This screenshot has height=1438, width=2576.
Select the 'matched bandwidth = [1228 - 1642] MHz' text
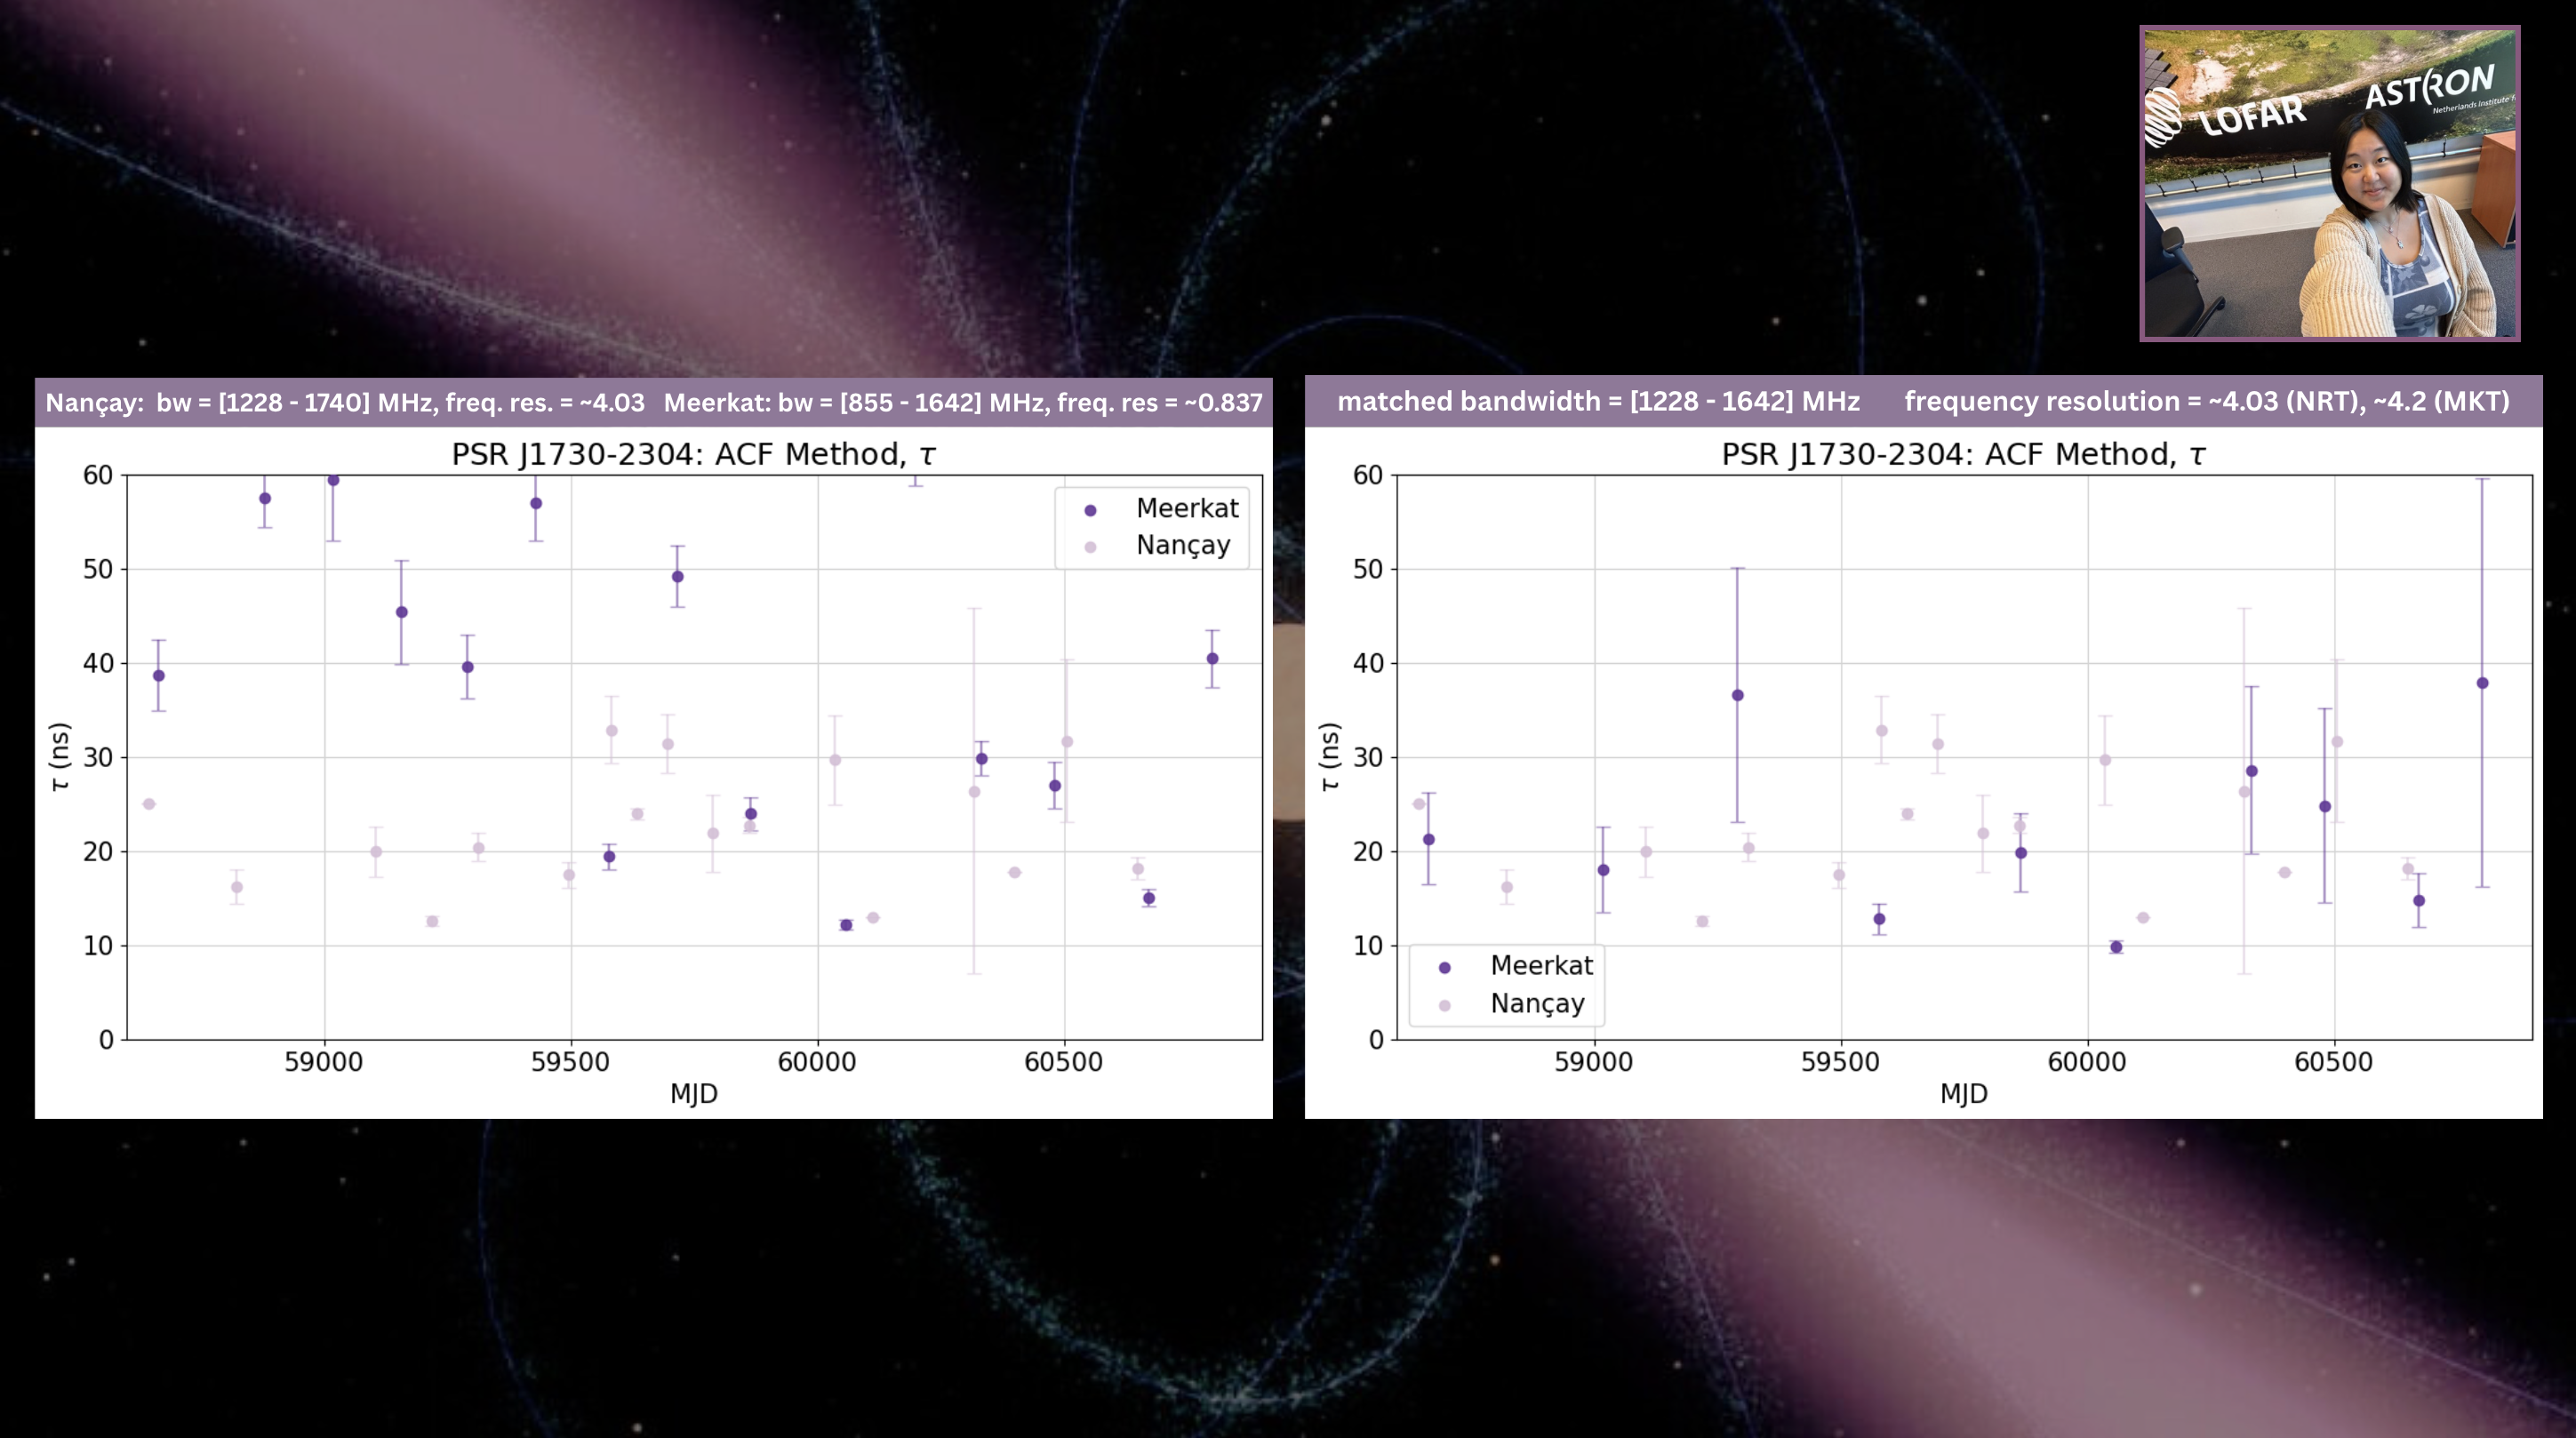tap(1598, 401)
